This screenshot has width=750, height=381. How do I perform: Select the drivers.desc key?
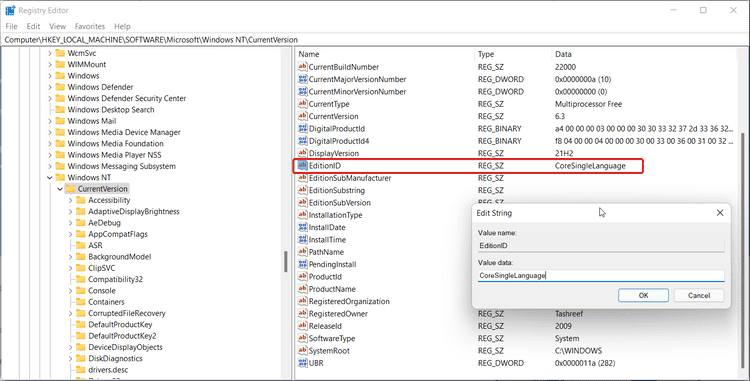pyautogui.click(x=108, y=370)
